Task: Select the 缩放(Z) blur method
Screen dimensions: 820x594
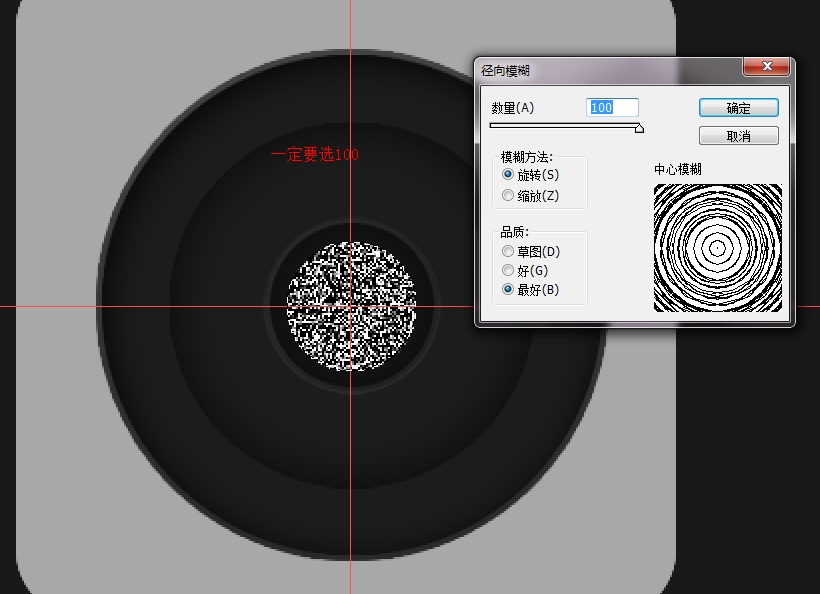Action: [x=509, y=196]
